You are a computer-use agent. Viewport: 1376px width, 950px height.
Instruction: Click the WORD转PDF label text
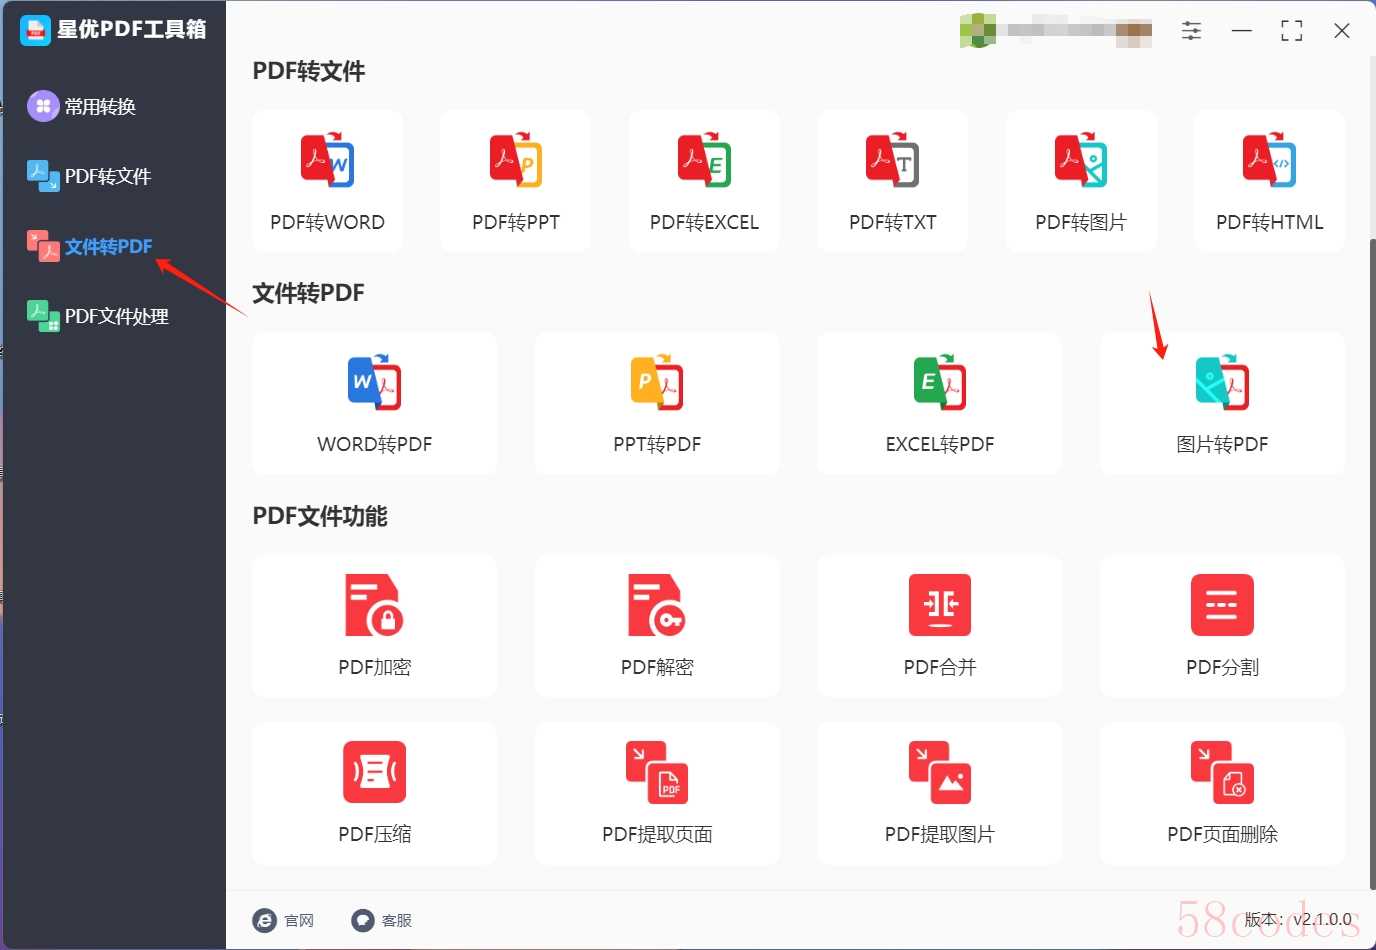click(375, 445)
